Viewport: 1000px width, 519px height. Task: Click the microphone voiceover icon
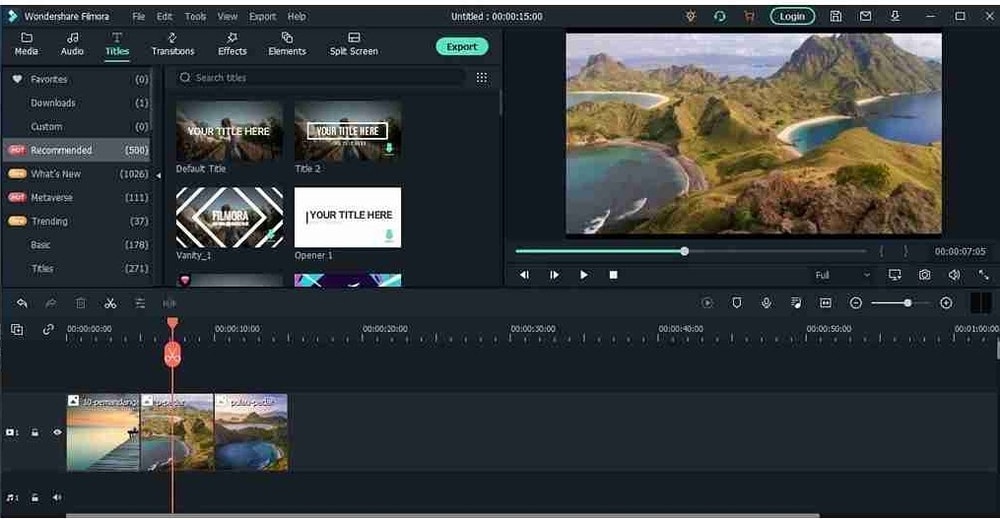coord(767,303)
